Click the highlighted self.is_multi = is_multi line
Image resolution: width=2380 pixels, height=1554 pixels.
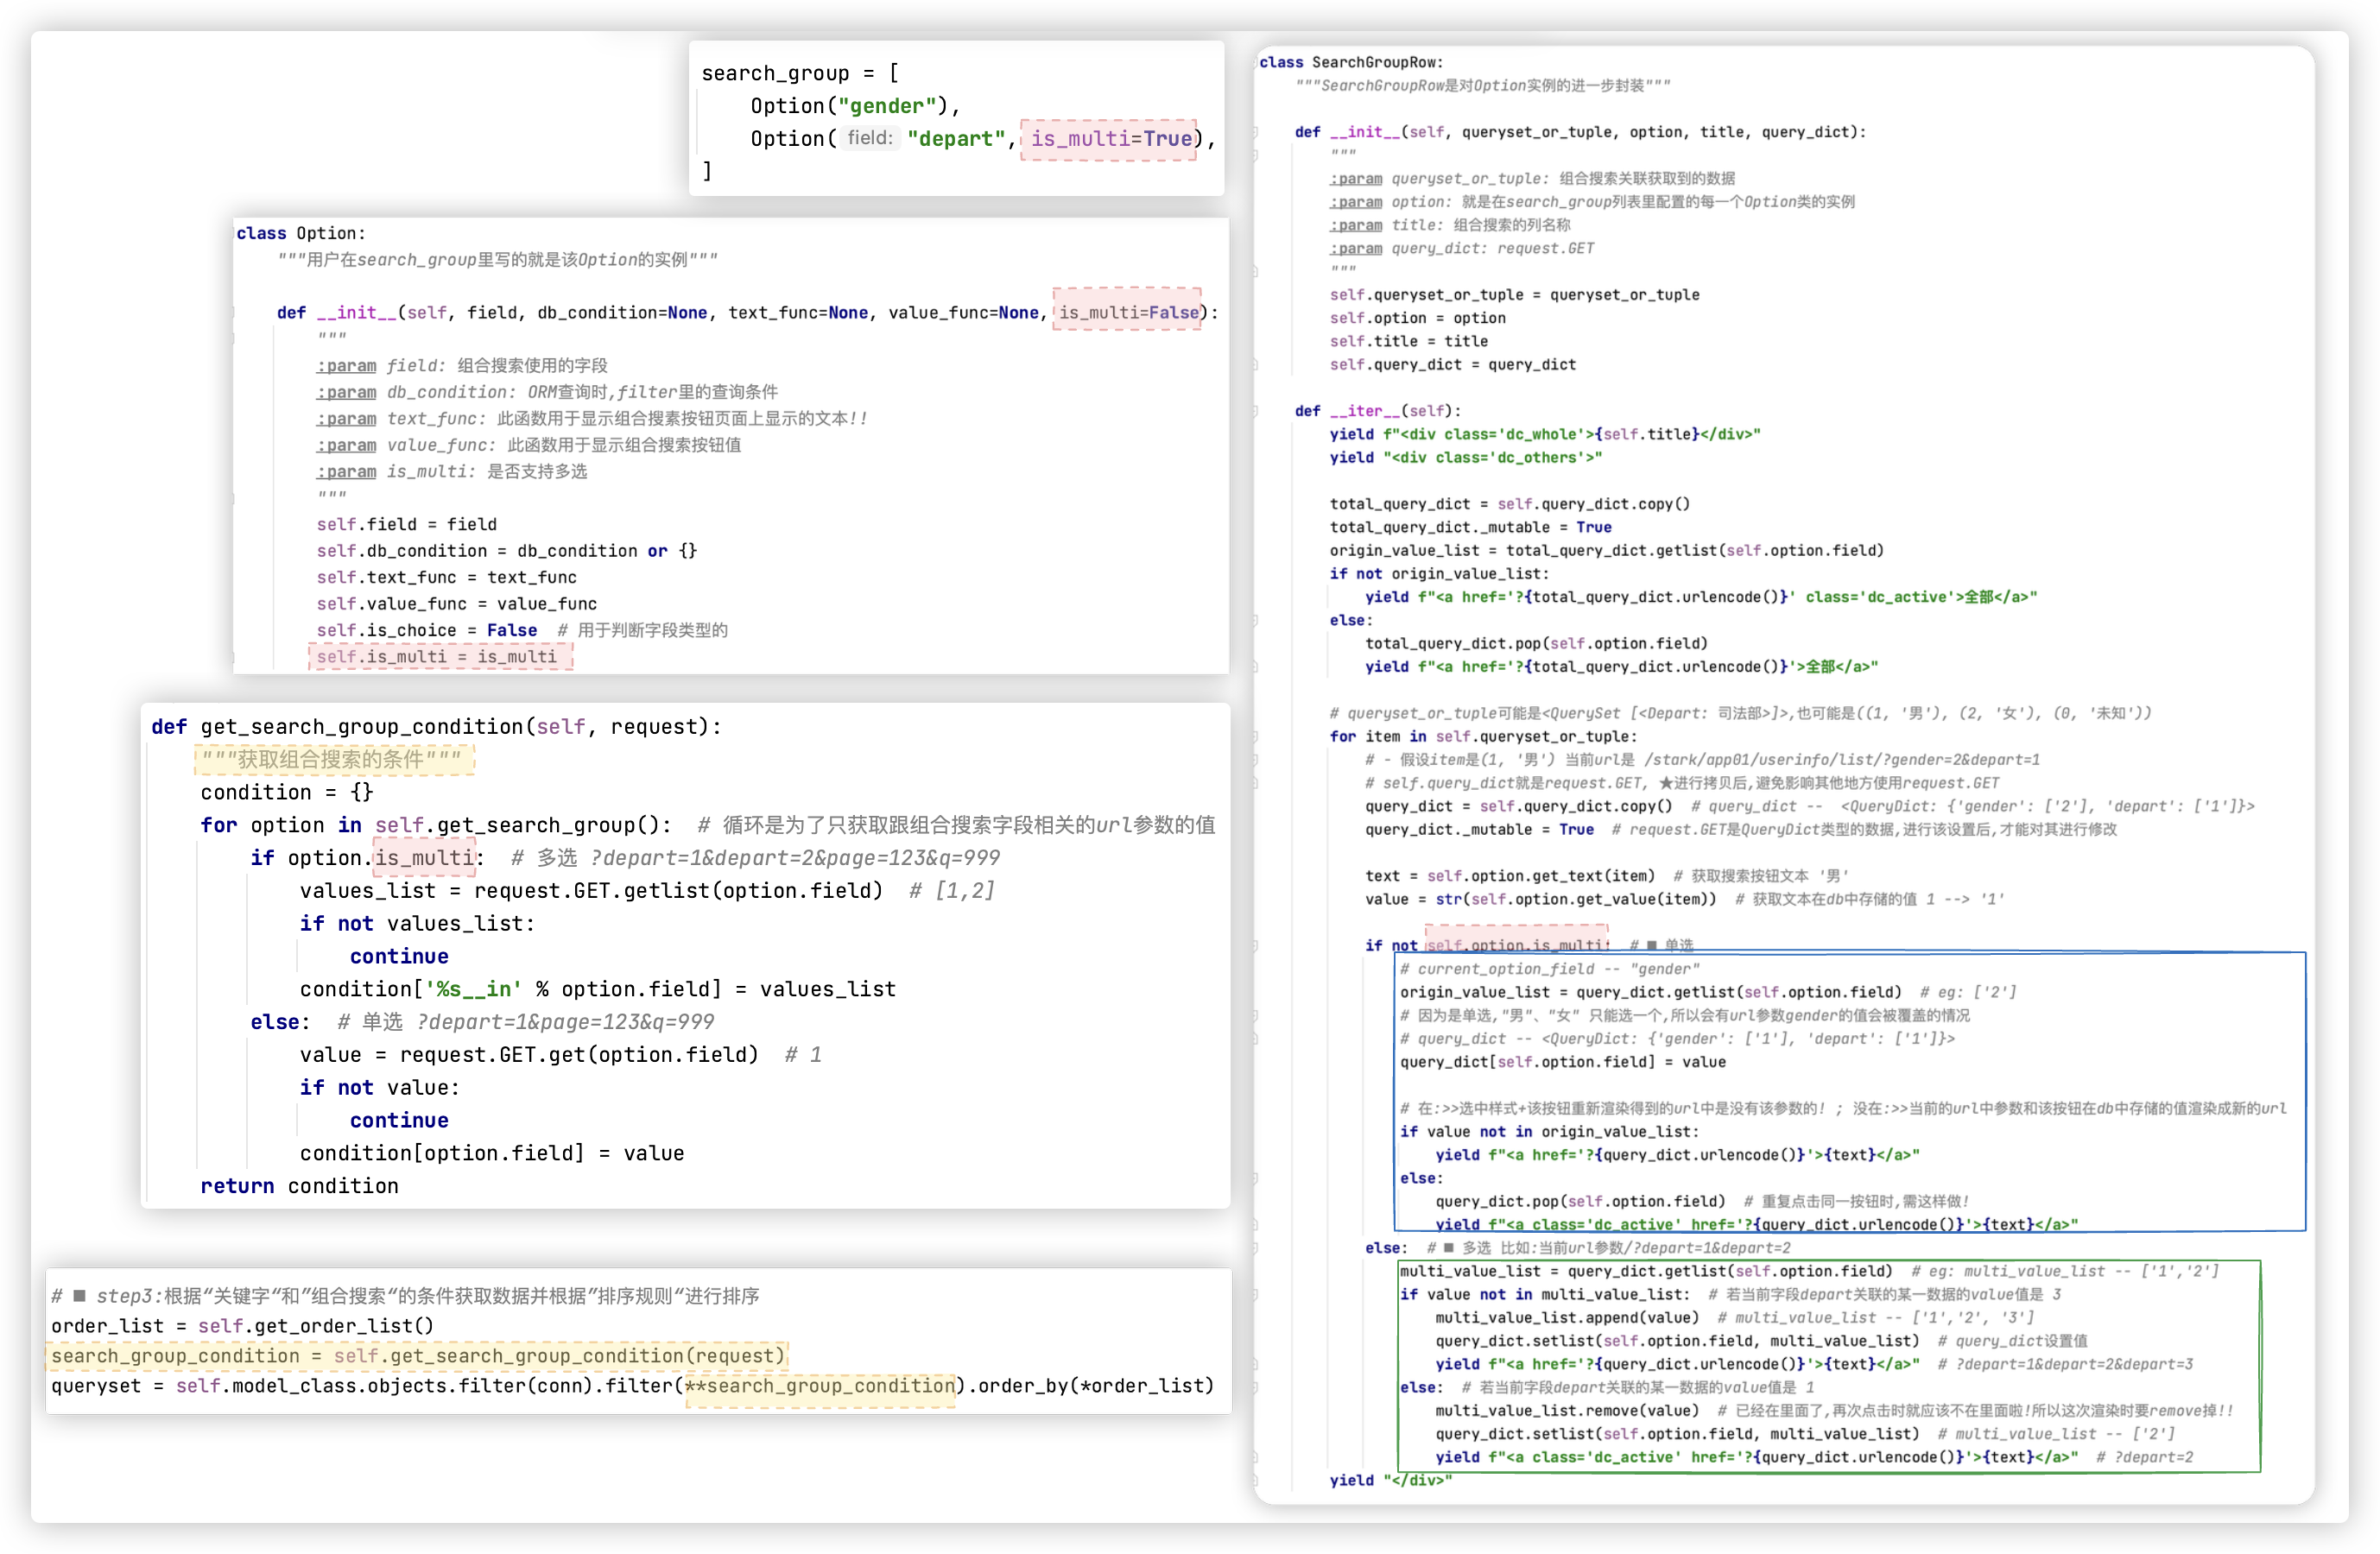point(437,657)
